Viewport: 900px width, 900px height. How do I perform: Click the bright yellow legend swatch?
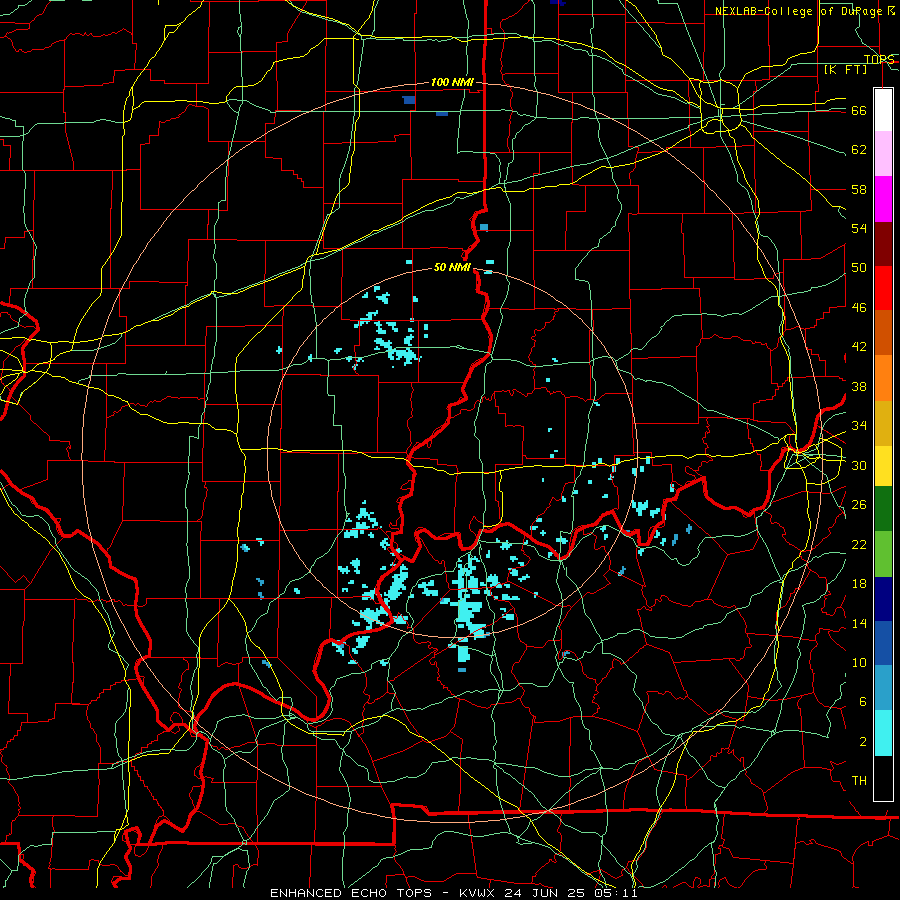pyautogui.click(x=883, y=465)
